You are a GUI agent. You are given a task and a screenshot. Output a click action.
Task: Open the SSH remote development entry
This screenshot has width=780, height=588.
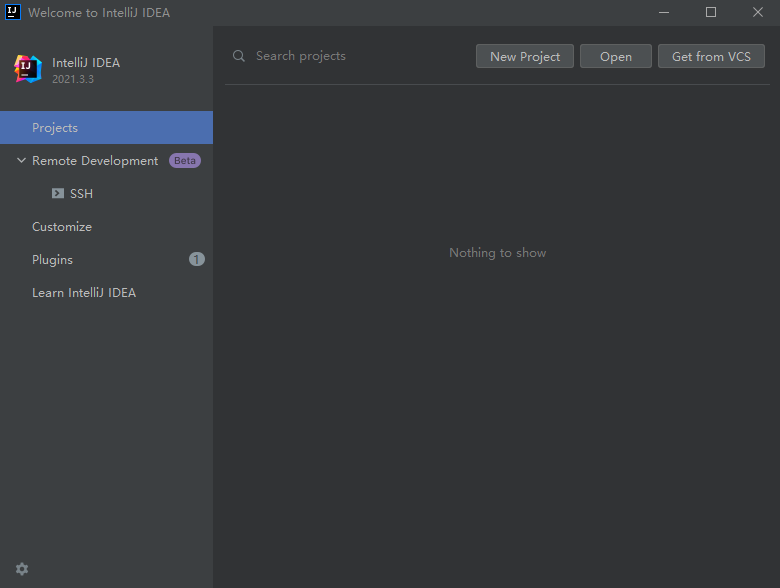pyautogui.click(x=81, y=193)
